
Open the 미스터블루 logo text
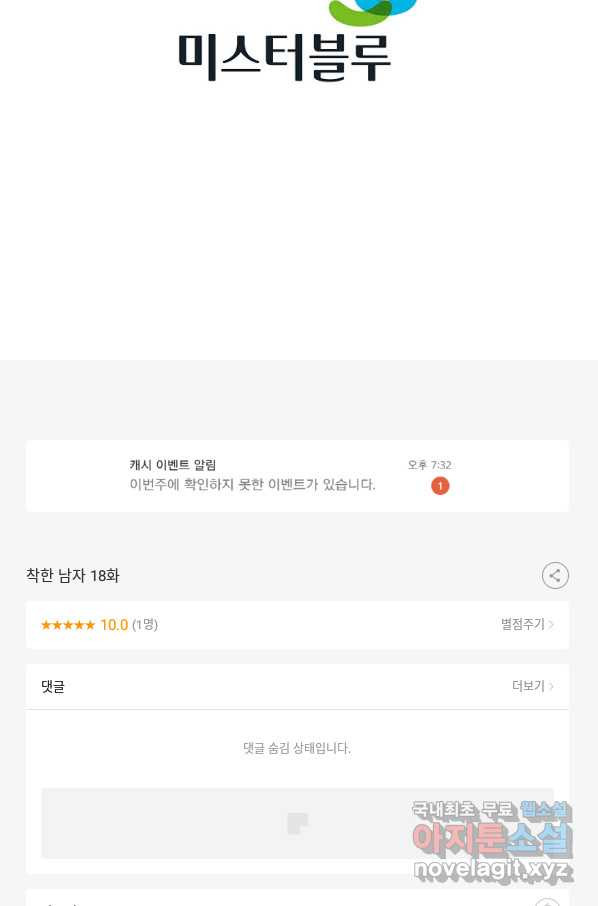[284, 57]
